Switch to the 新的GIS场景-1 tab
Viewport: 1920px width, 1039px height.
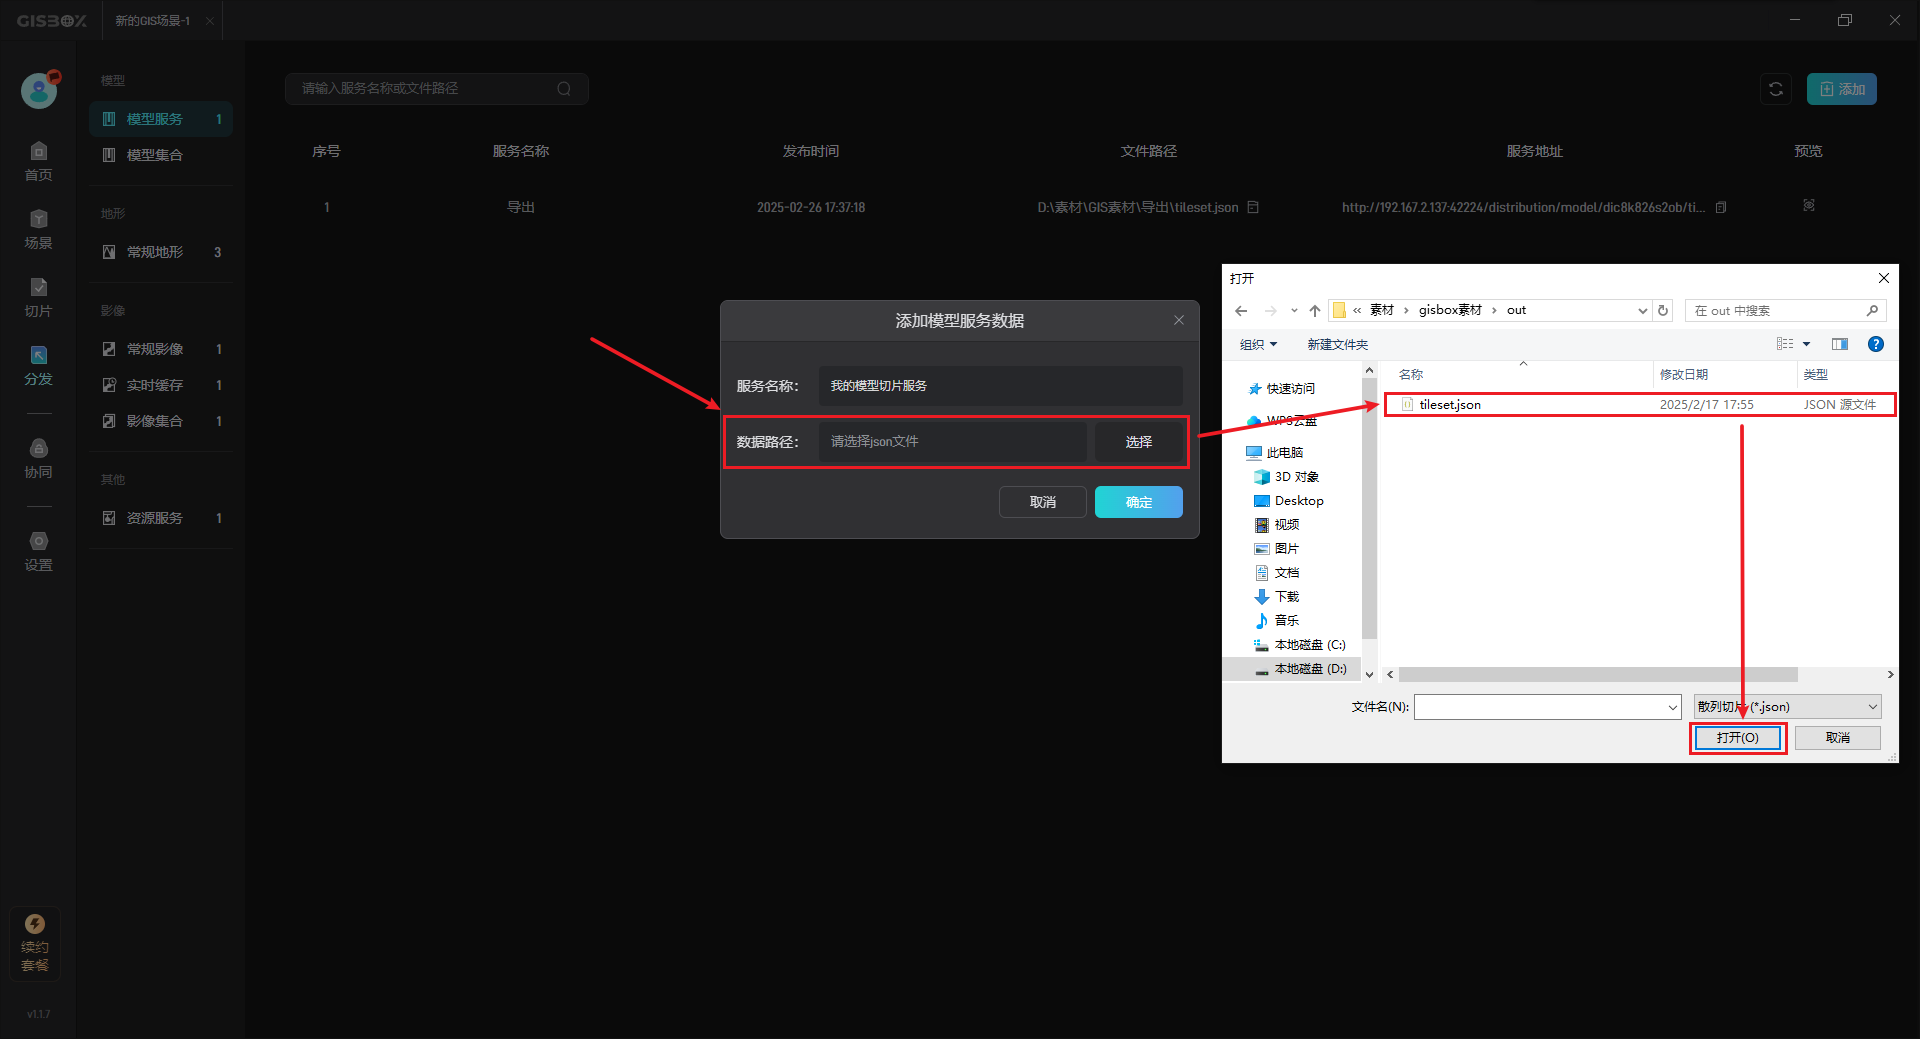tap(152, 20)
